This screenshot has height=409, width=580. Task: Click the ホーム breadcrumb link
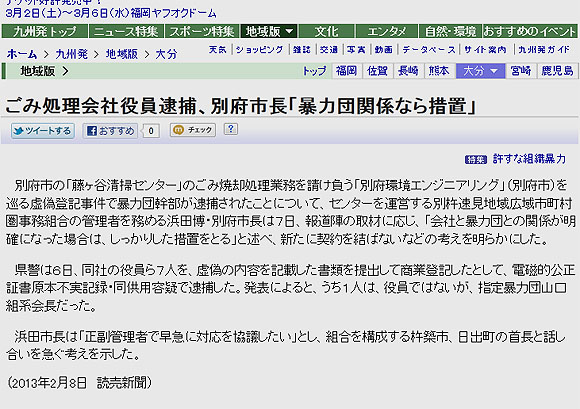22,54
